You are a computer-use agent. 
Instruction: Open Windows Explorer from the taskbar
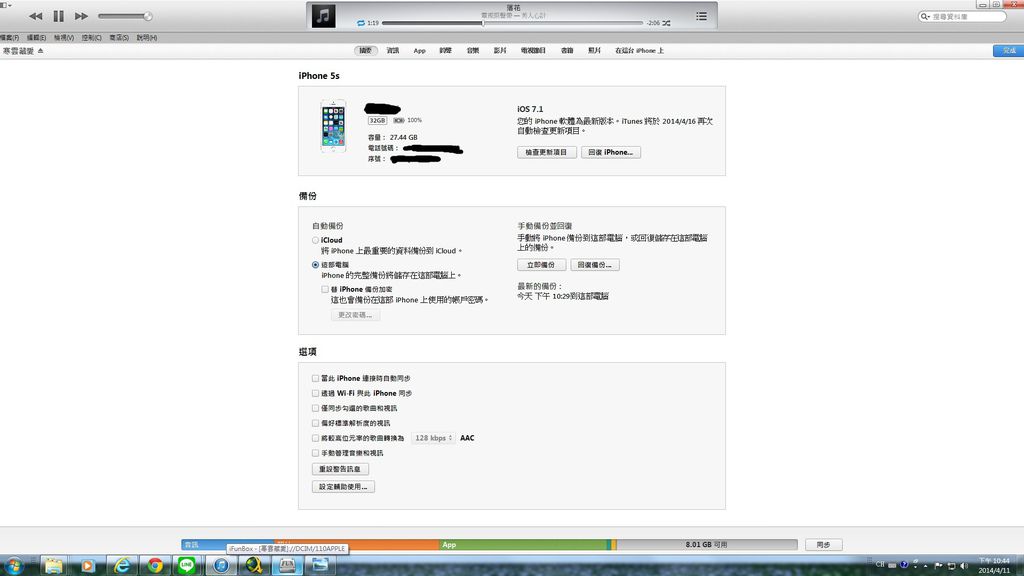(x=54, y=565)
